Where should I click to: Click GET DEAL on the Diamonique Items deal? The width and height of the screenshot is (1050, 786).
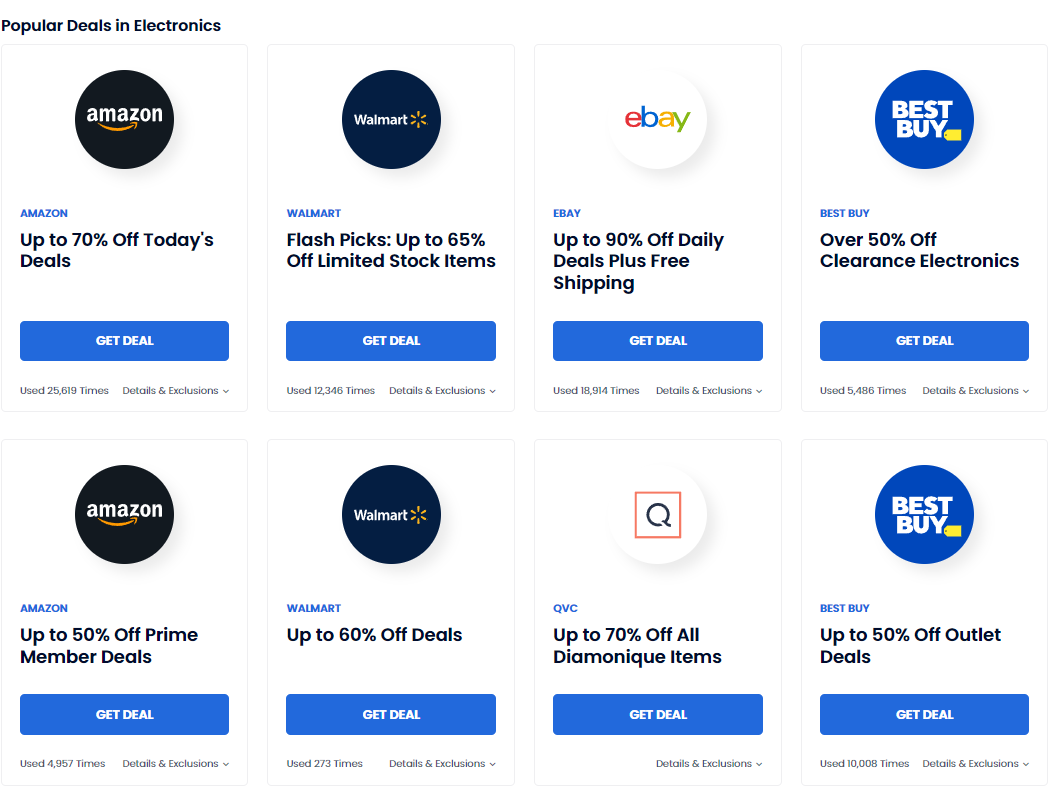click(x=657, y=714)
